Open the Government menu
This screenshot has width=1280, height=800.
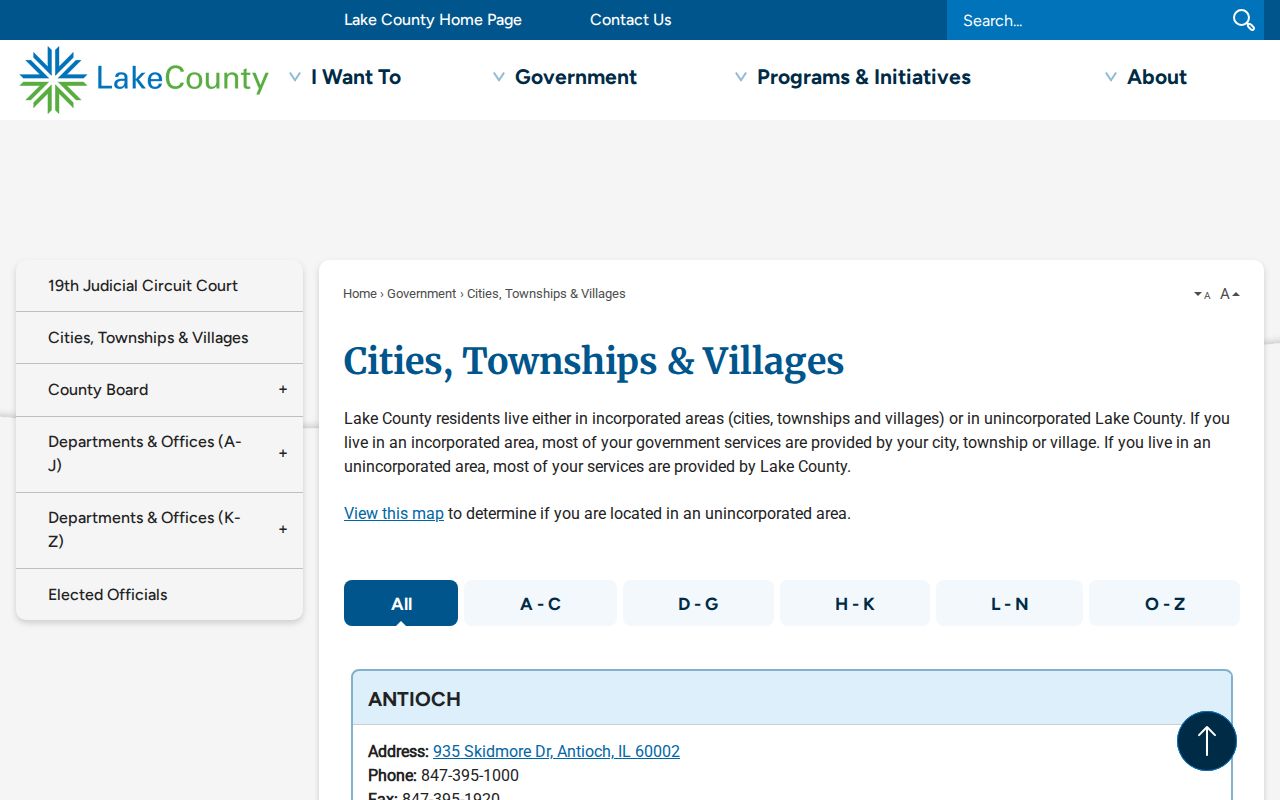pyautogui.click(x=576, y=77)
